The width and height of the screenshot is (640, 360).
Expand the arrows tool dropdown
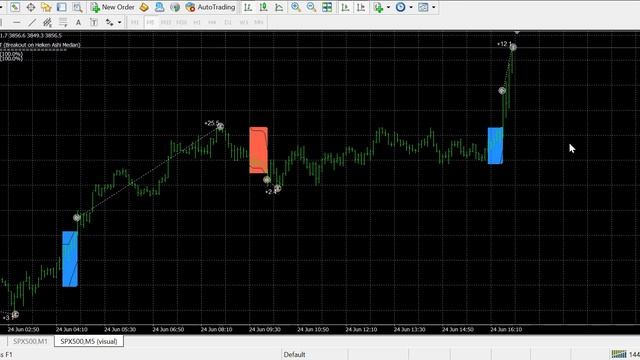pyautogui.click(x=119, y=22)
